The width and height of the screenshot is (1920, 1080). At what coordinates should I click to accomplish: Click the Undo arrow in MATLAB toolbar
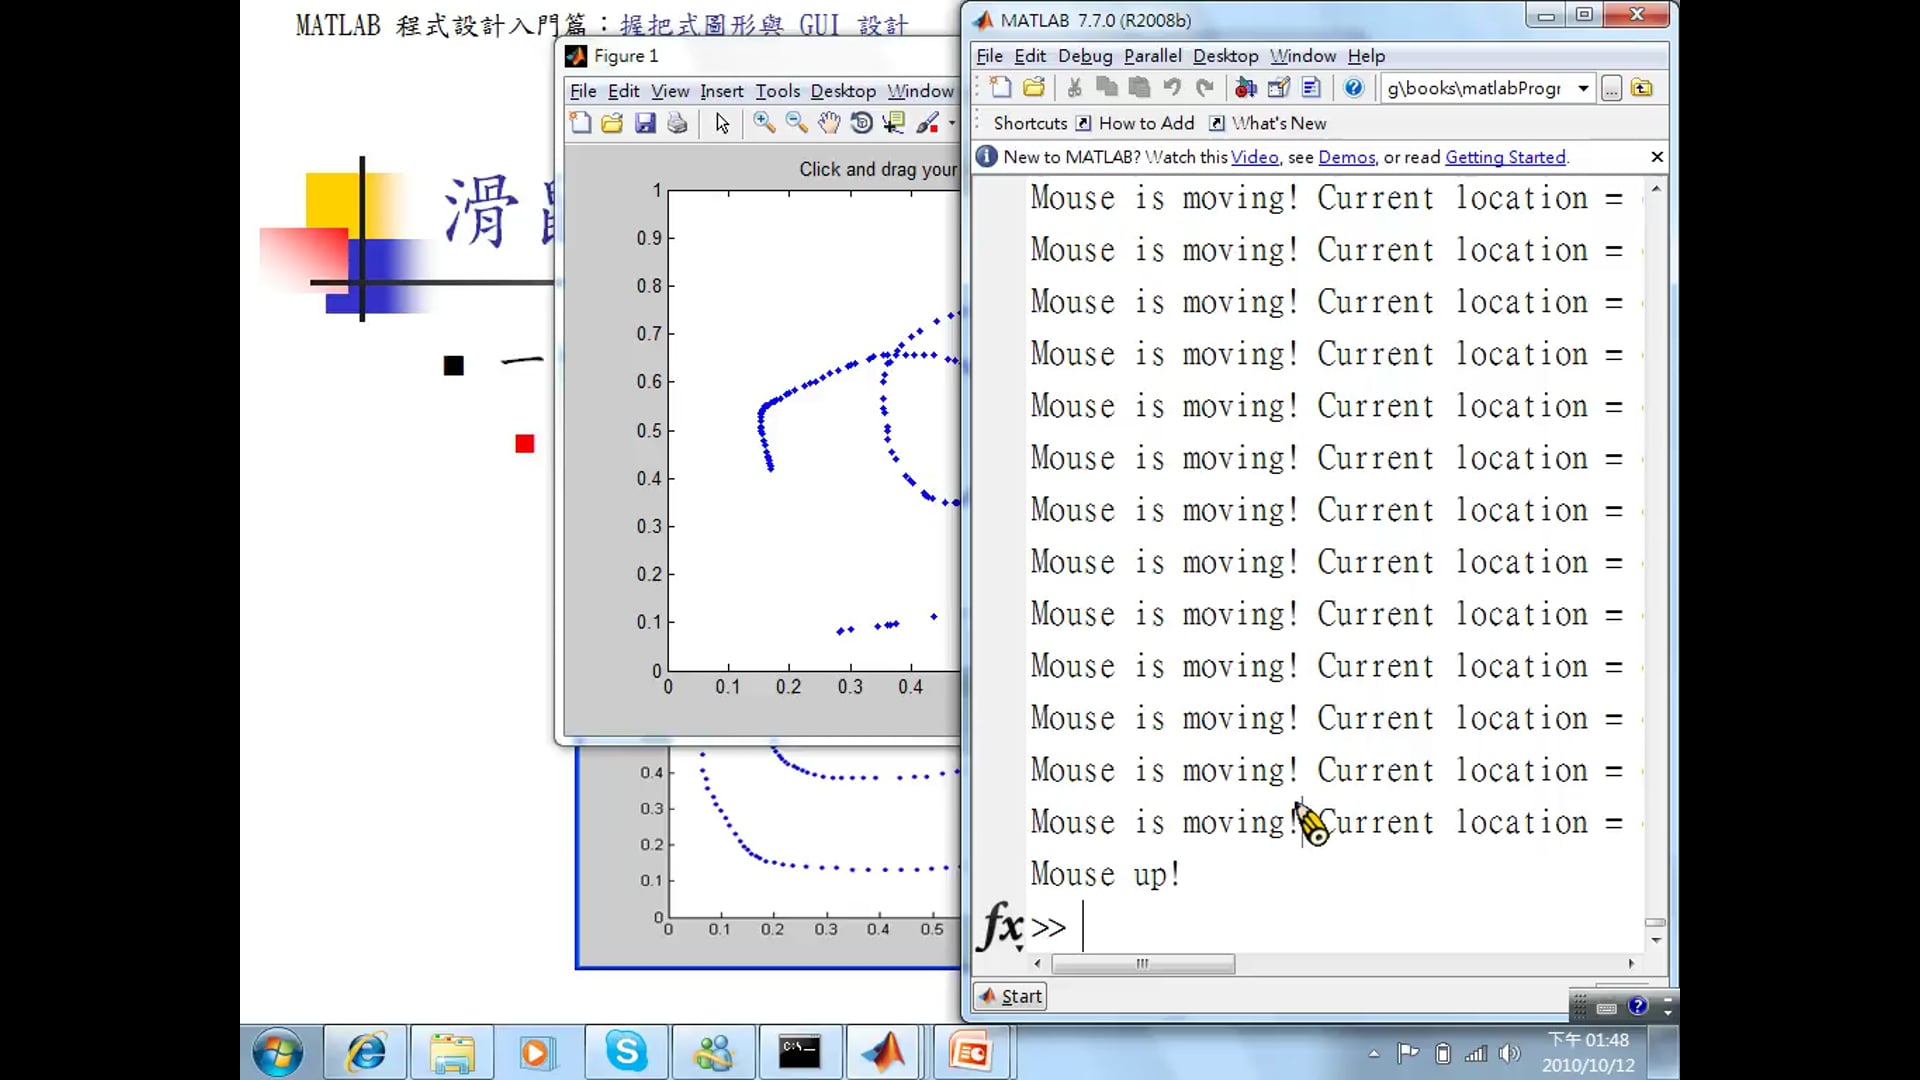tap(1172, 88)
